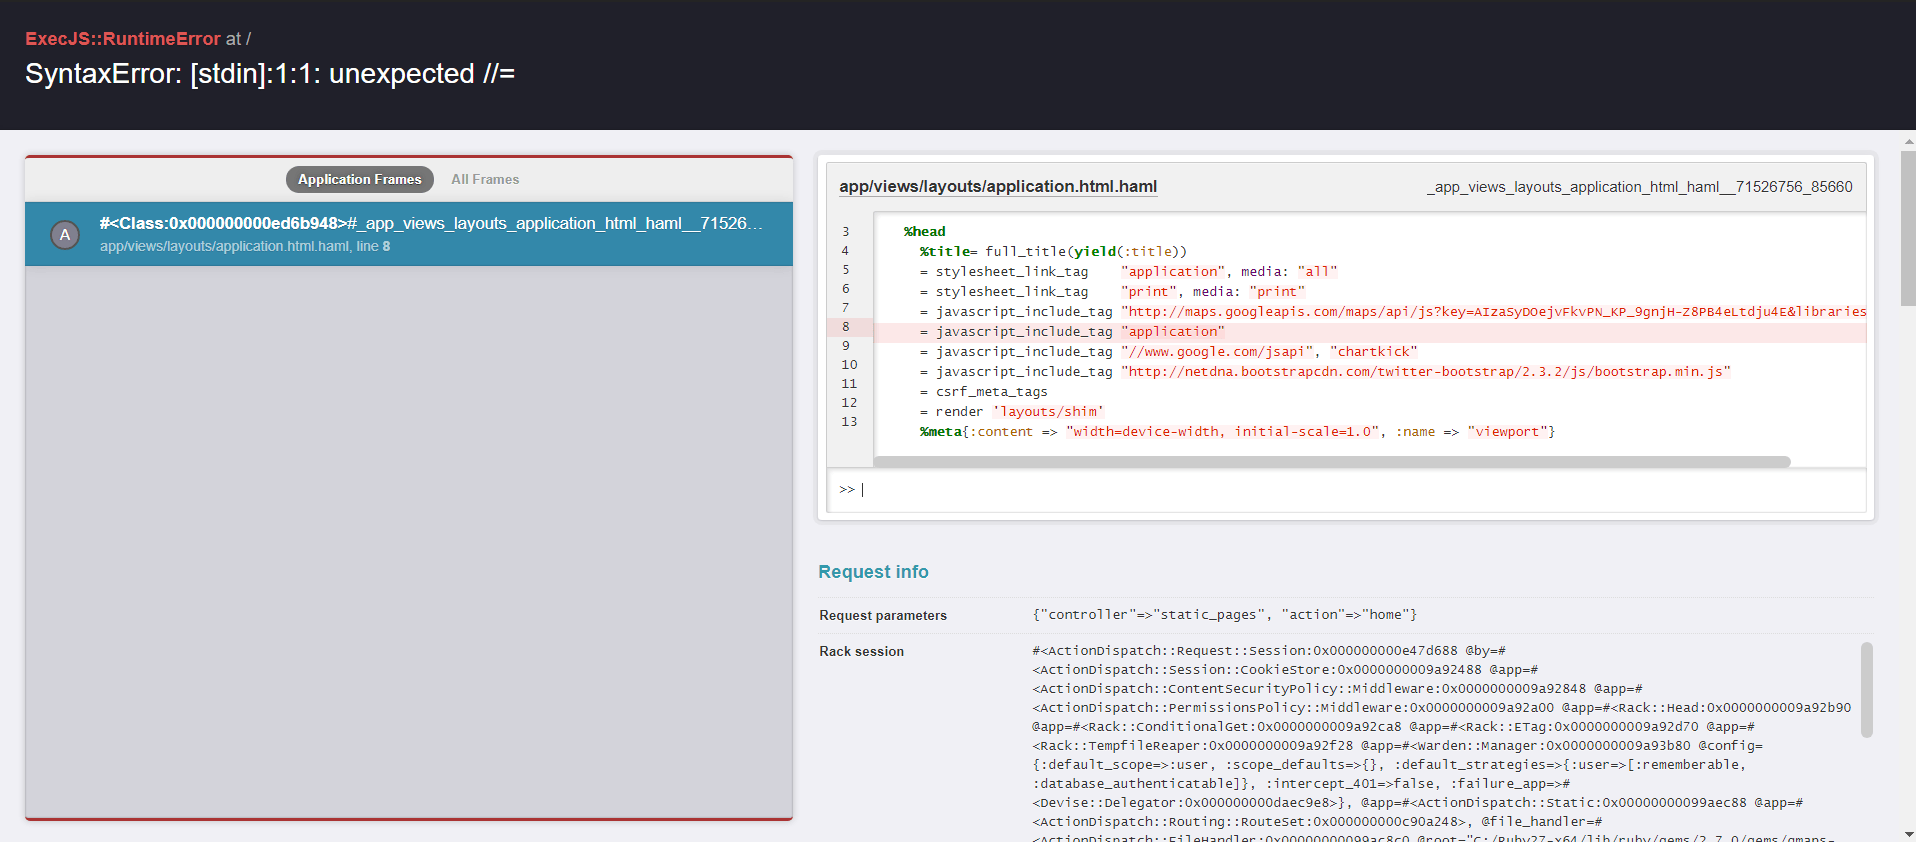Click the 'A' badge icon on the frame row

point(65,235)
